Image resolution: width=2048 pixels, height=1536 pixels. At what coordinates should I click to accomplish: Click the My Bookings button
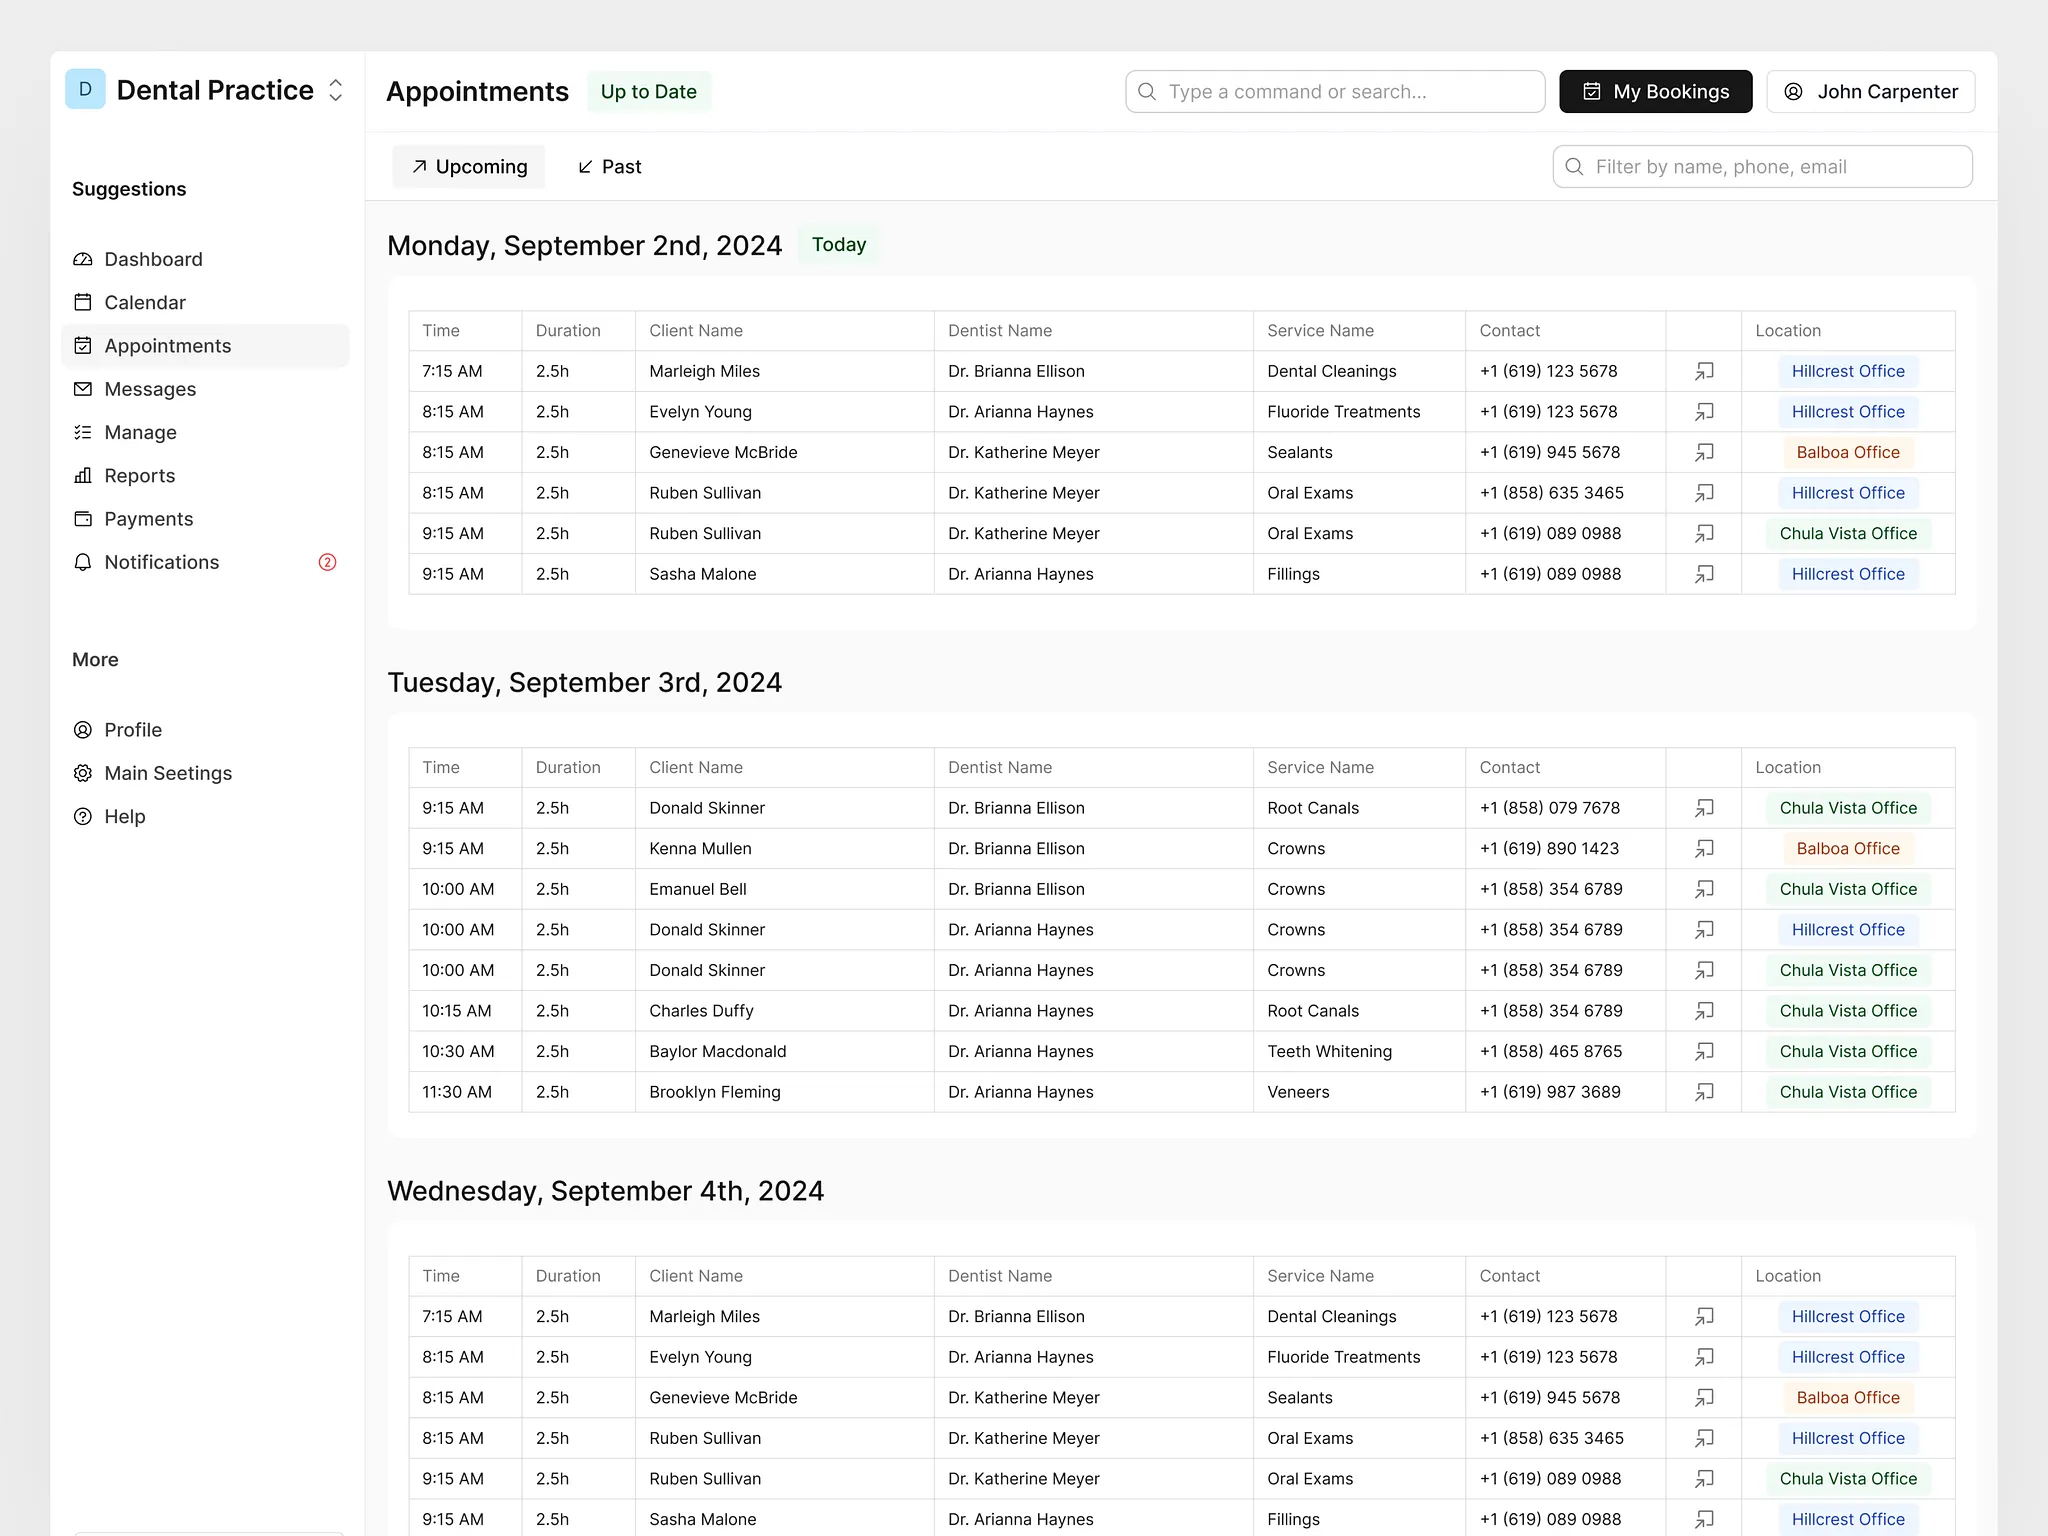click(1655, 92)
